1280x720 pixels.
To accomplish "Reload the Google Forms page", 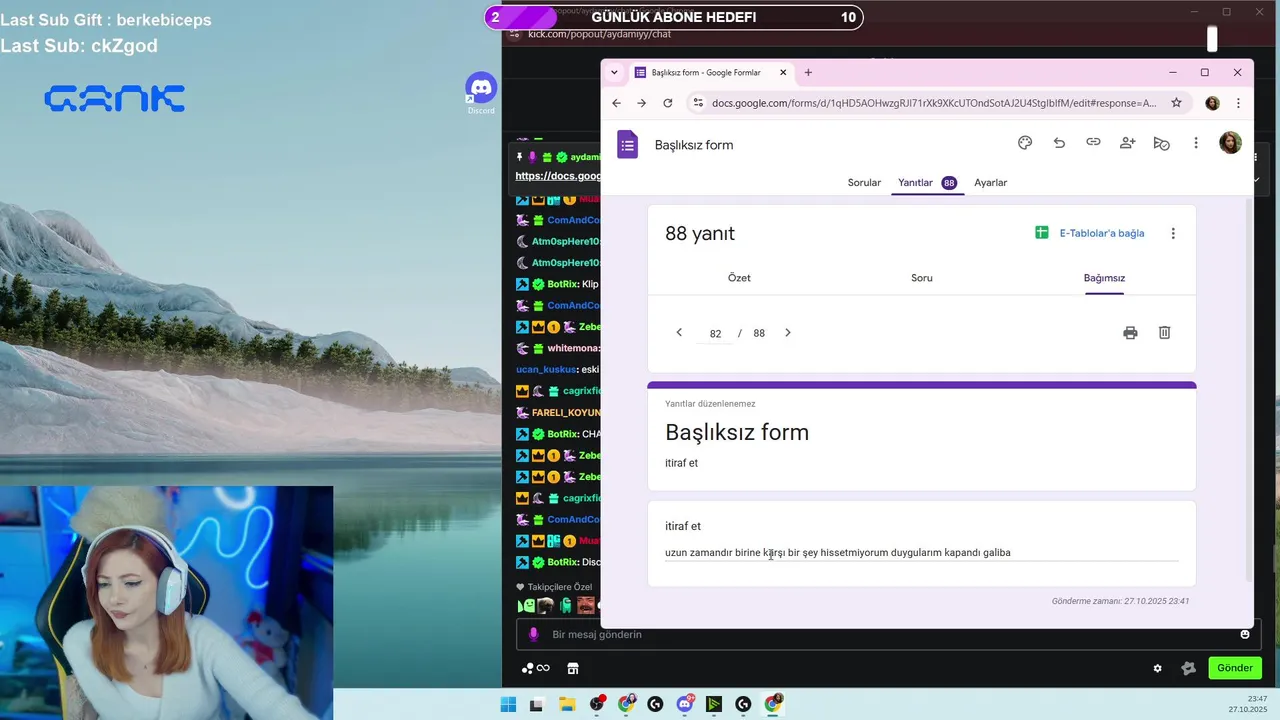I will (x=668, y=103).
